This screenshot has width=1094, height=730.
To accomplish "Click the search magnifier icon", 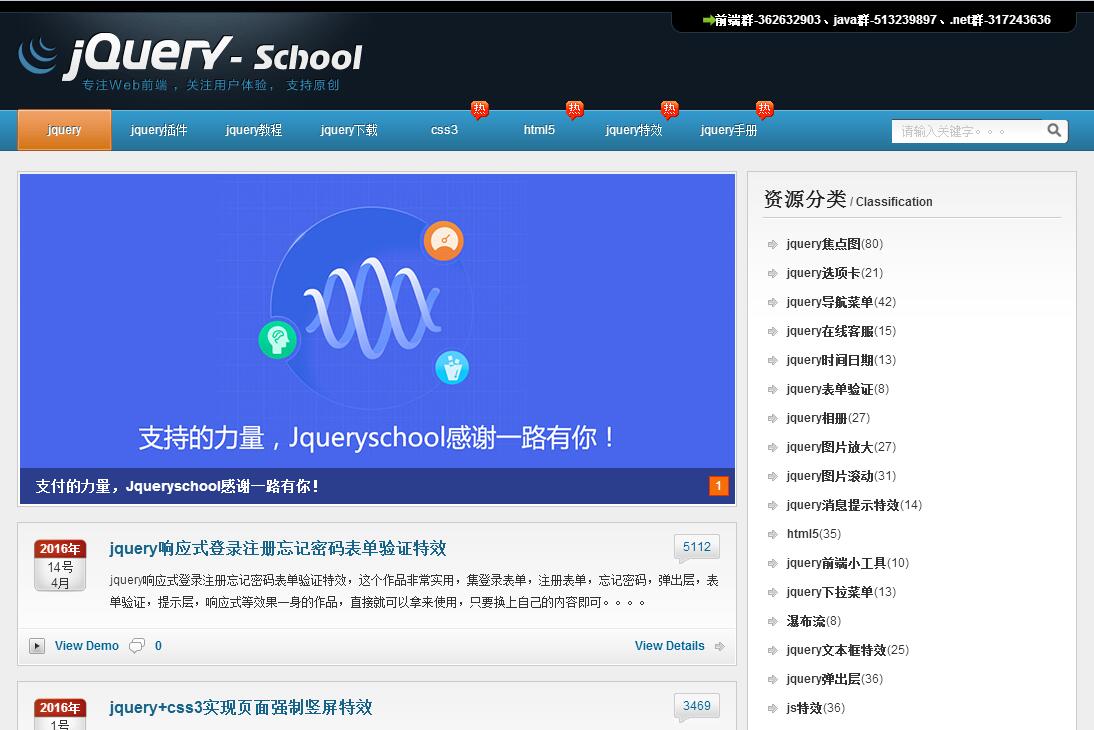I will (1054, 130).
